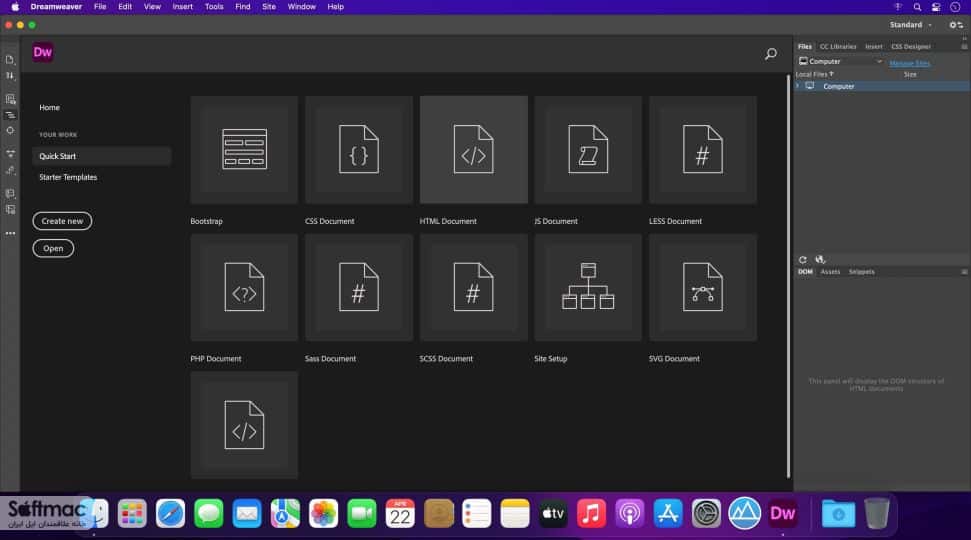Click the File Management arrows icon
This screenshot has width=971, height=540.
pos(10,76)
